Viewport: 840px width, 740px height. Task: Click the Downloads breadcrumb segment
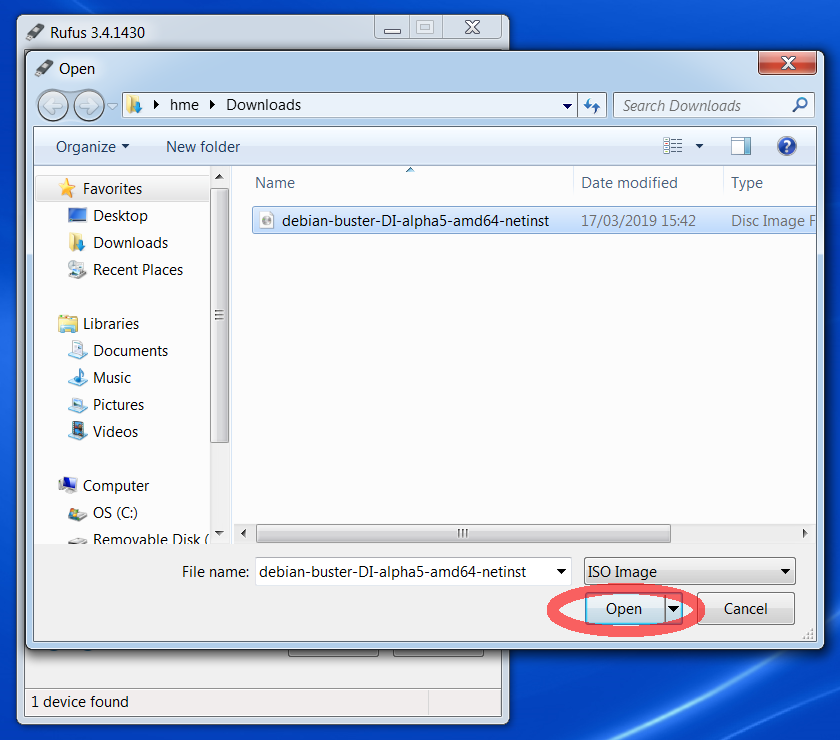tap(264, 105)
